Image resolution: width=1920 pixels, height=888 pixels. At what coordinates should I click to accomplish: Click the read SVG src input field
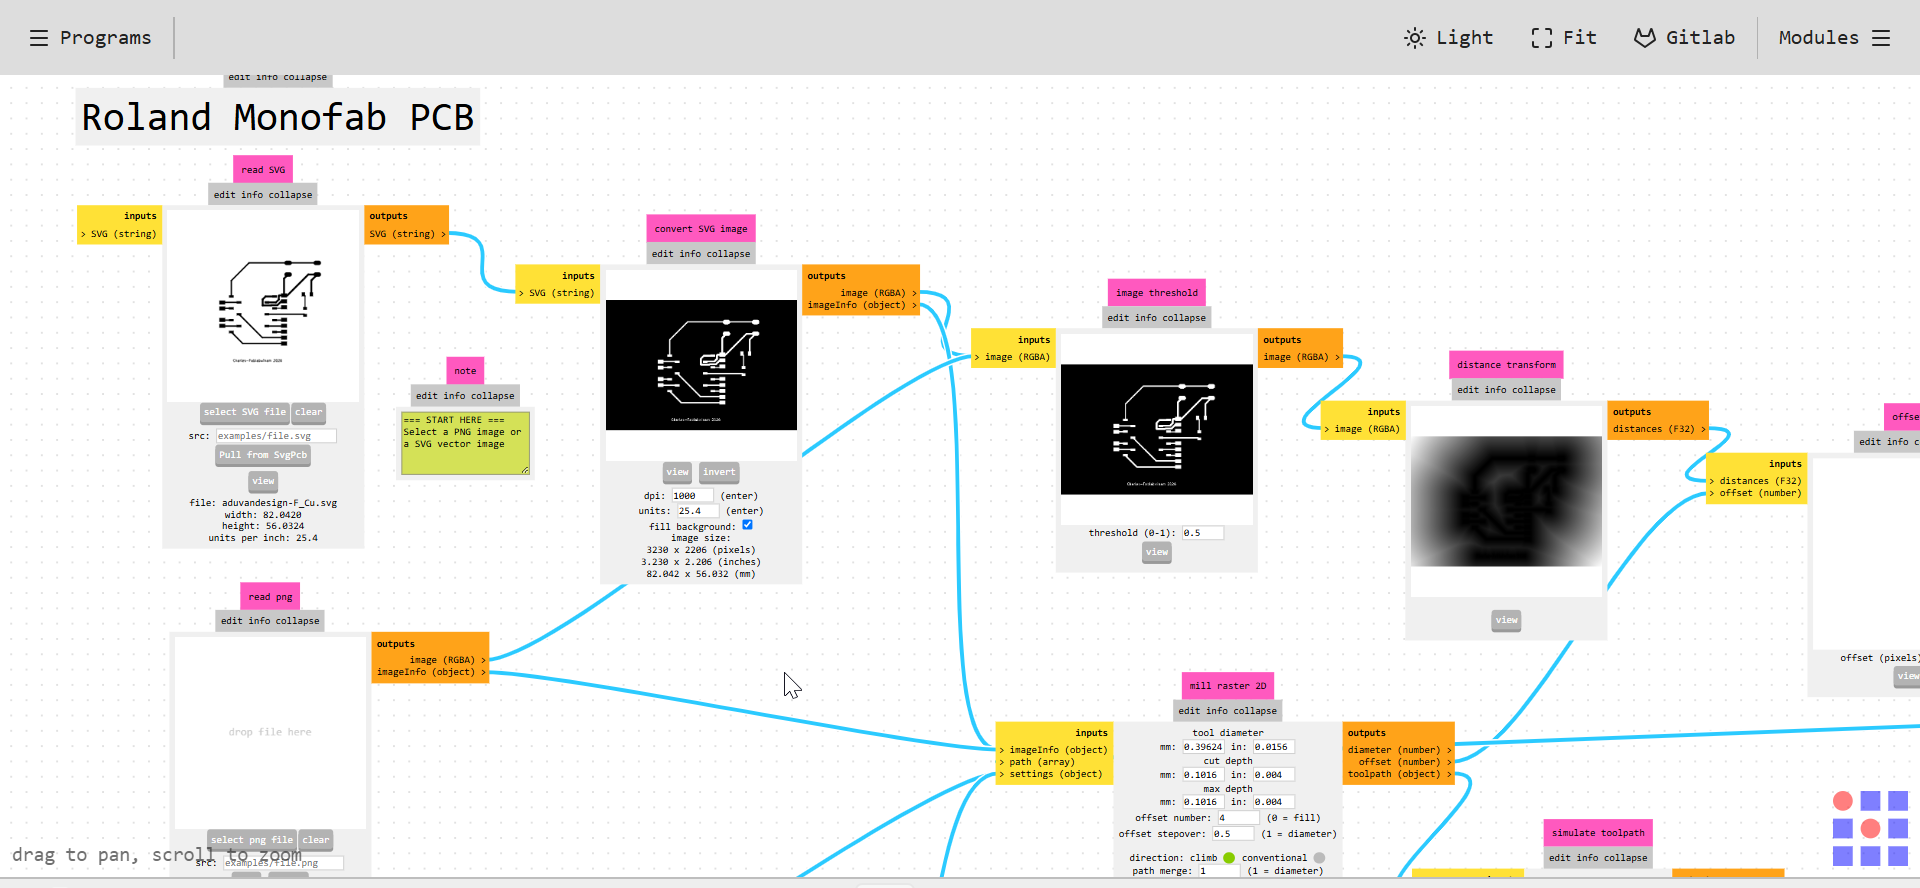tap(276, 436)
